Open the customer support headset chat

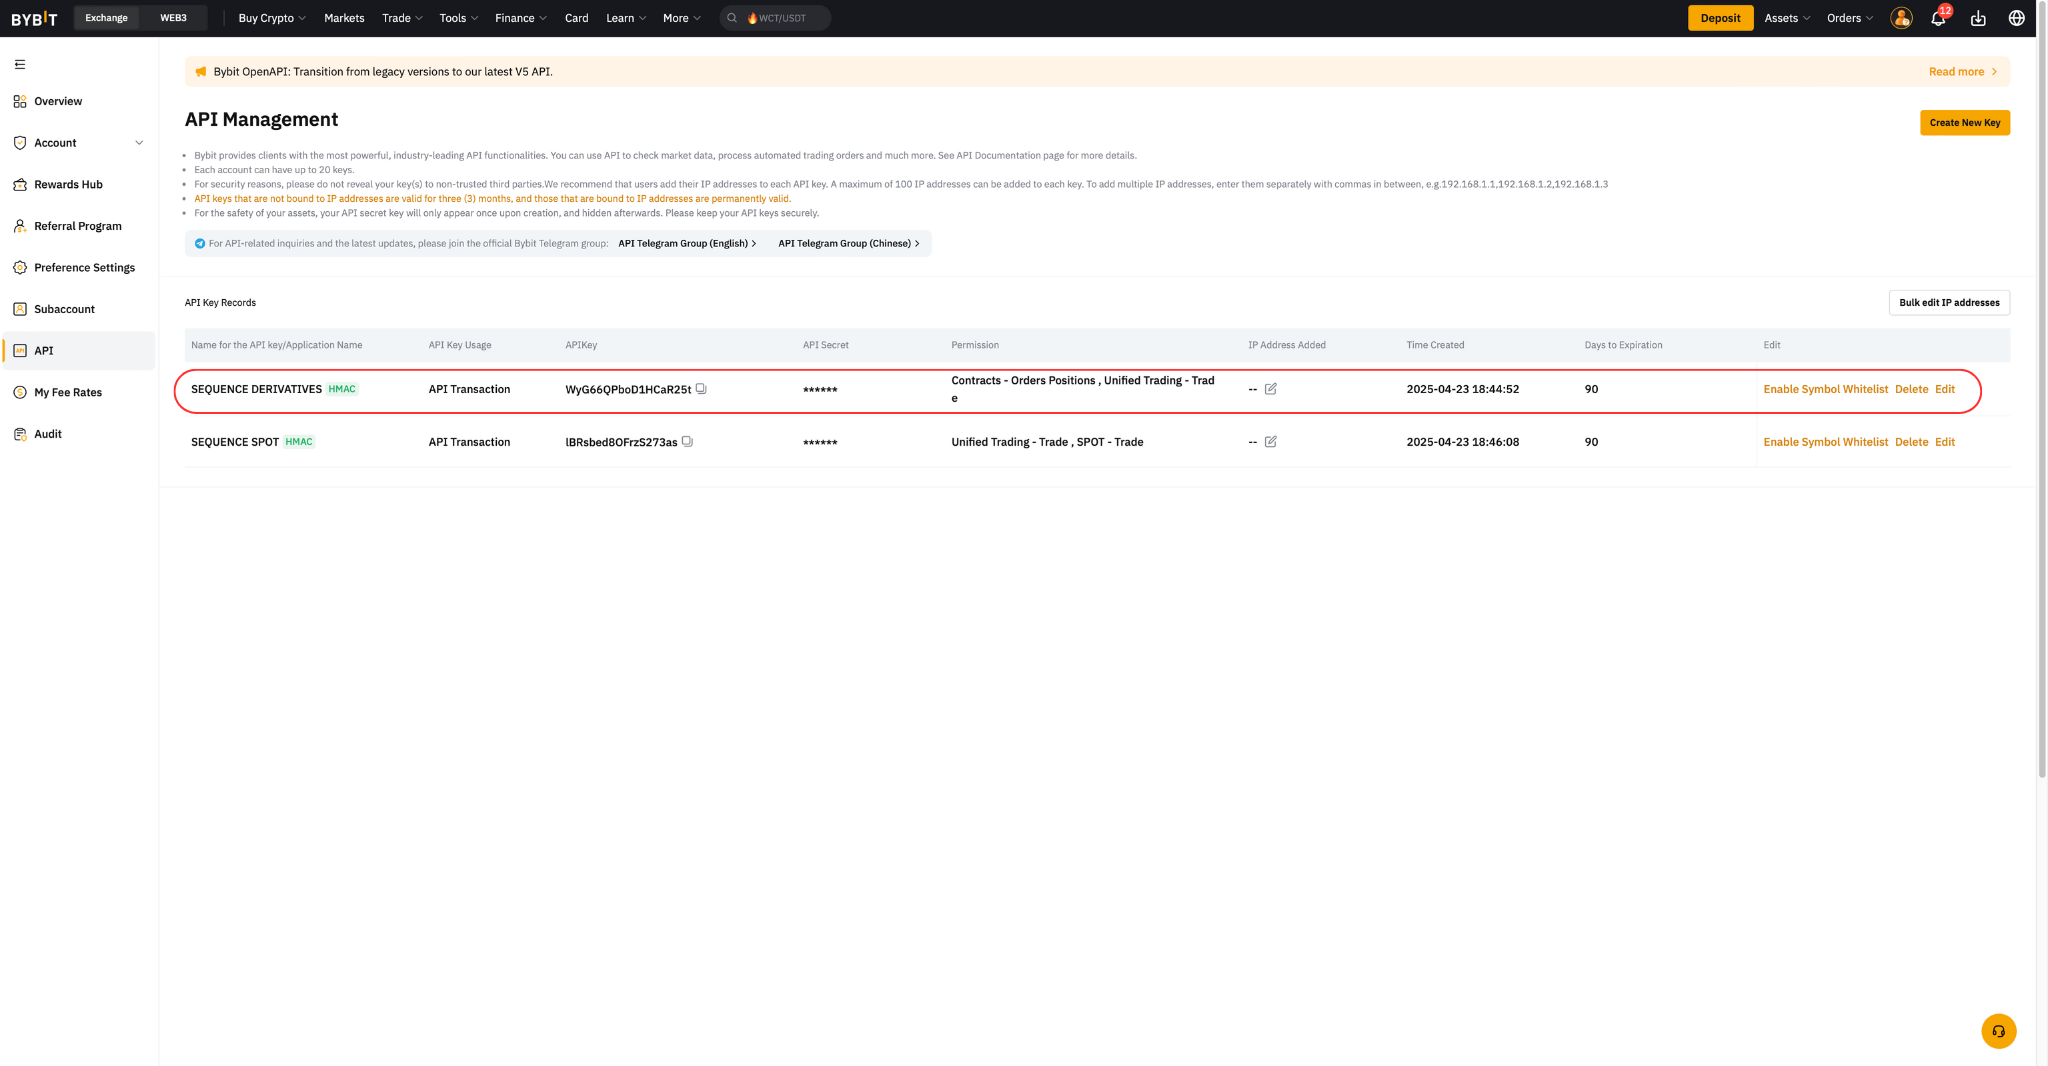[x=1998, y=1031]
